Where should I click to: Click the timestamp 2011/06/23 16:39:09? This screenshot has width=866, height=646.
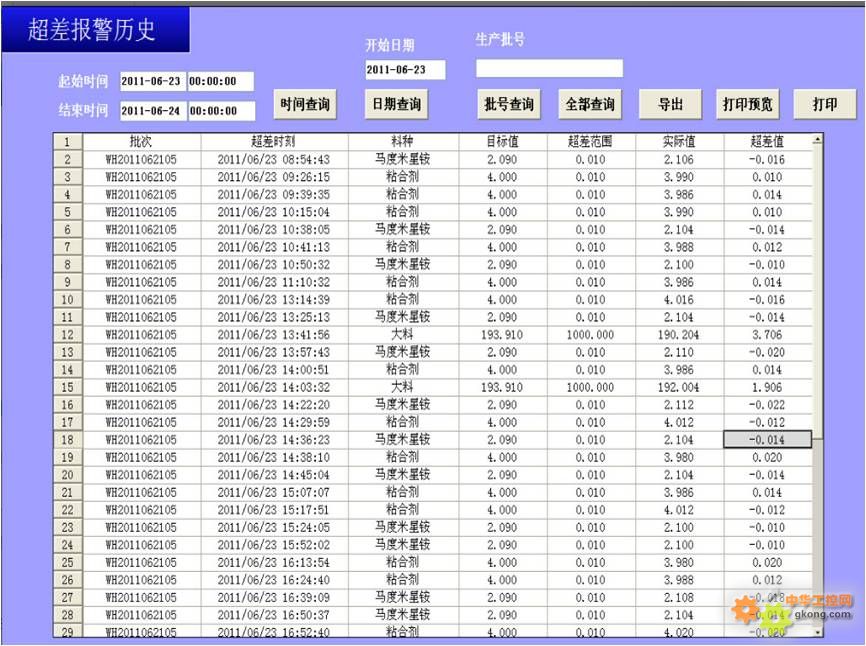pyautogui.click(x=273, y=597)
